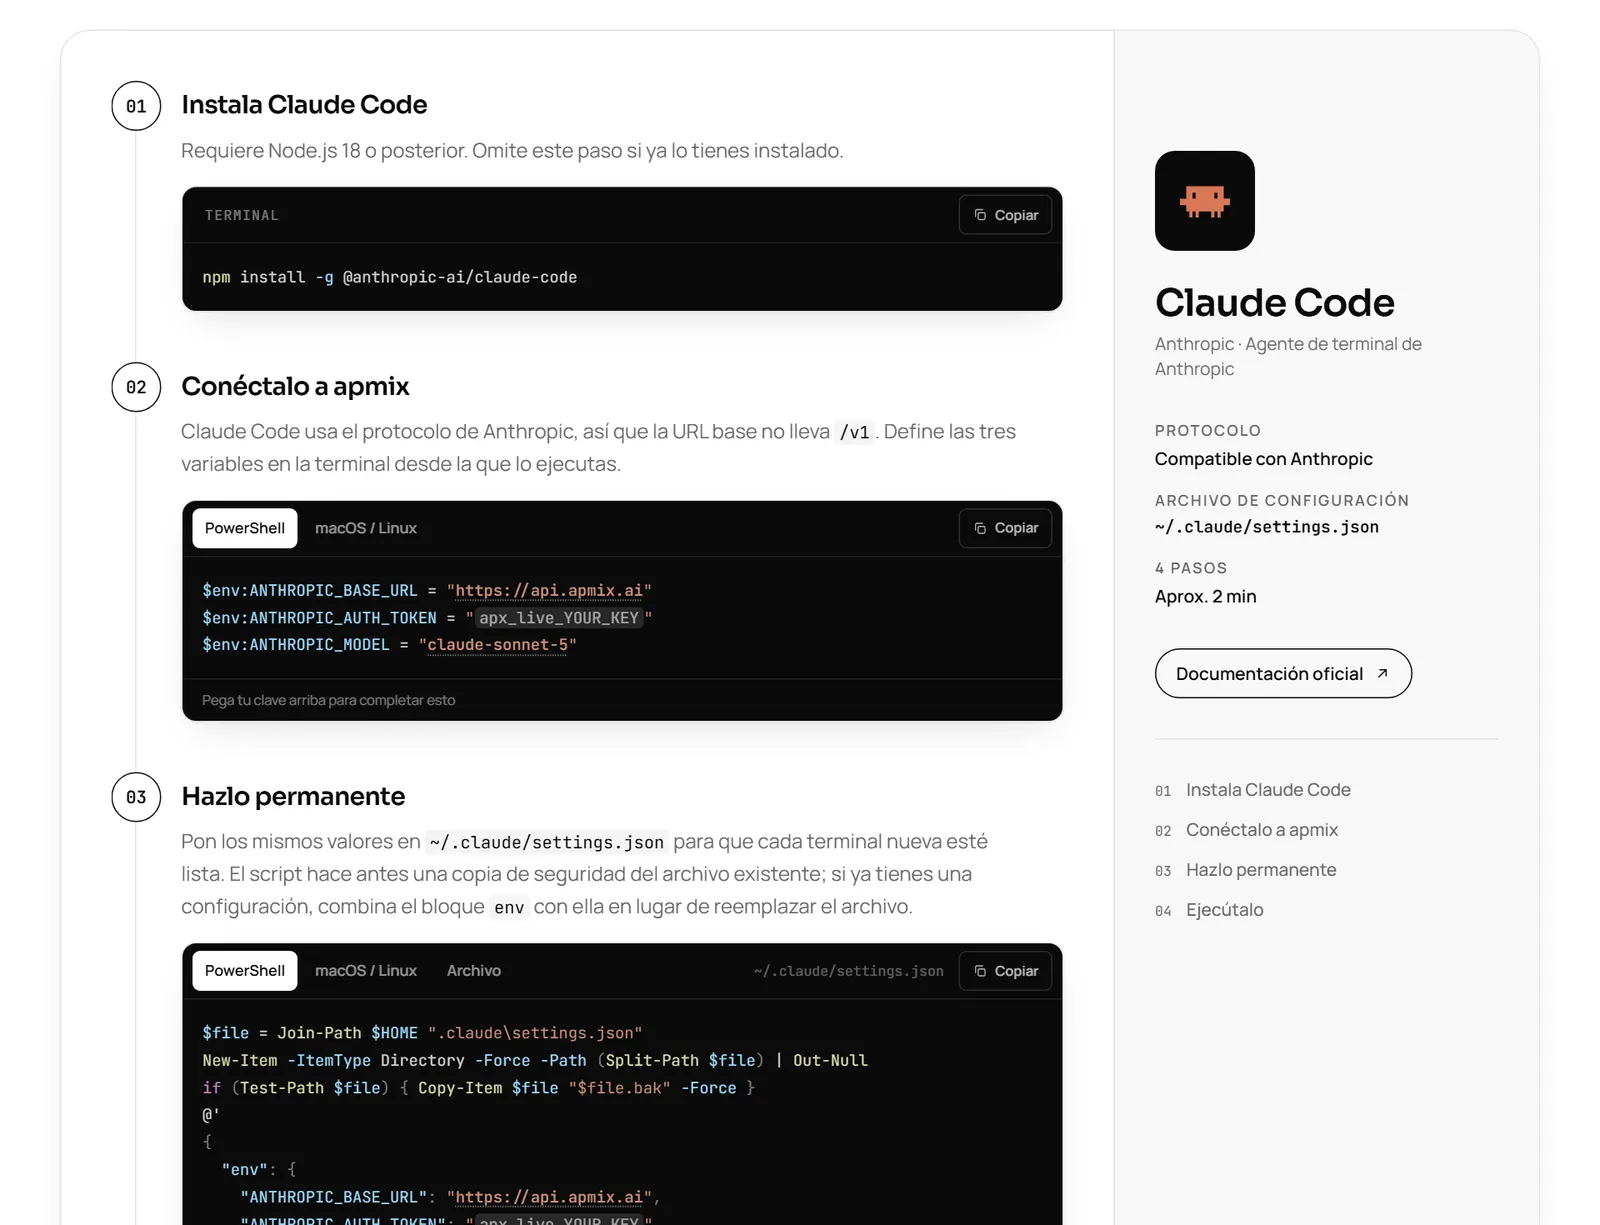Click the inline /v1 code chip
This screenshot has height=1225, width=1600.
(x=854, y=432)
